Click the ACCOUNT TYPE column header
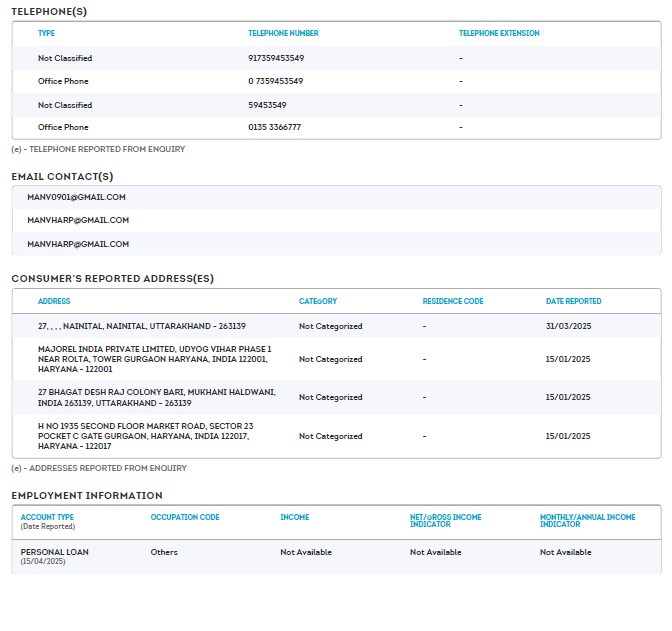The image size is (672, 631). (x=47, y=517)
